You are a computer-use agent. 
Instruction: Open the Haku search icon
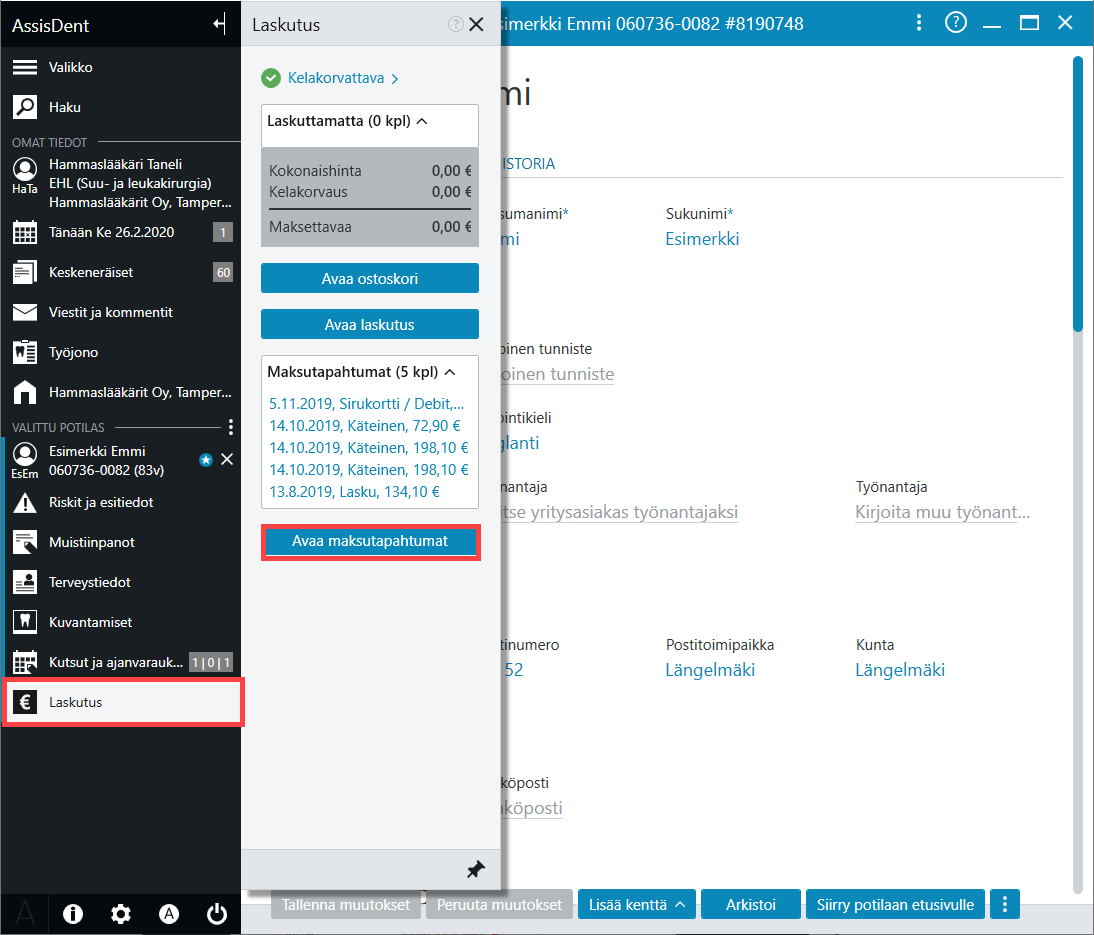pyautogui.click(x=25, y=107)
